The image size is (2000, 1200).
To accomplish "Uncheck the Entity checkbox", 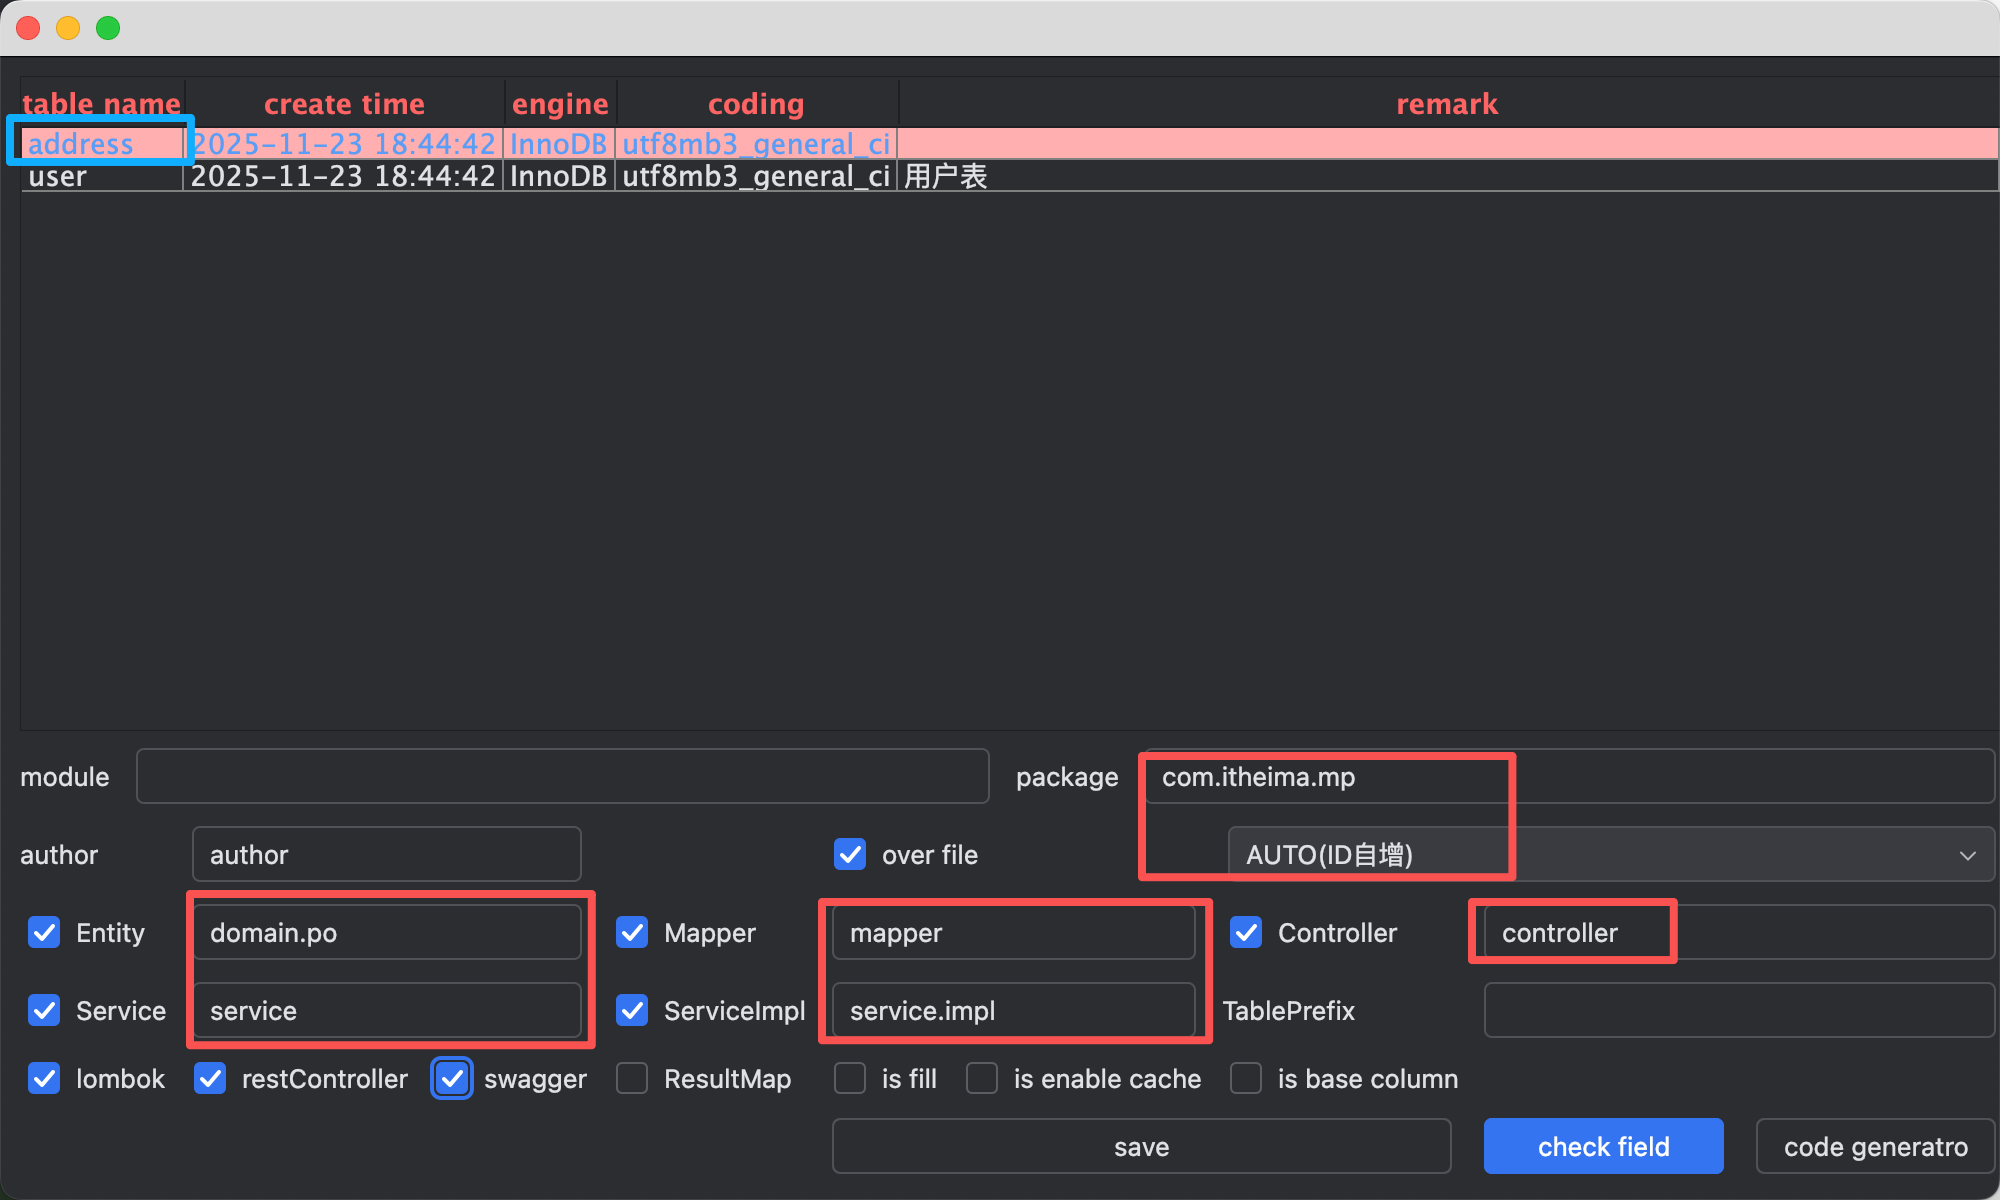I will click(x=44, y=932).
